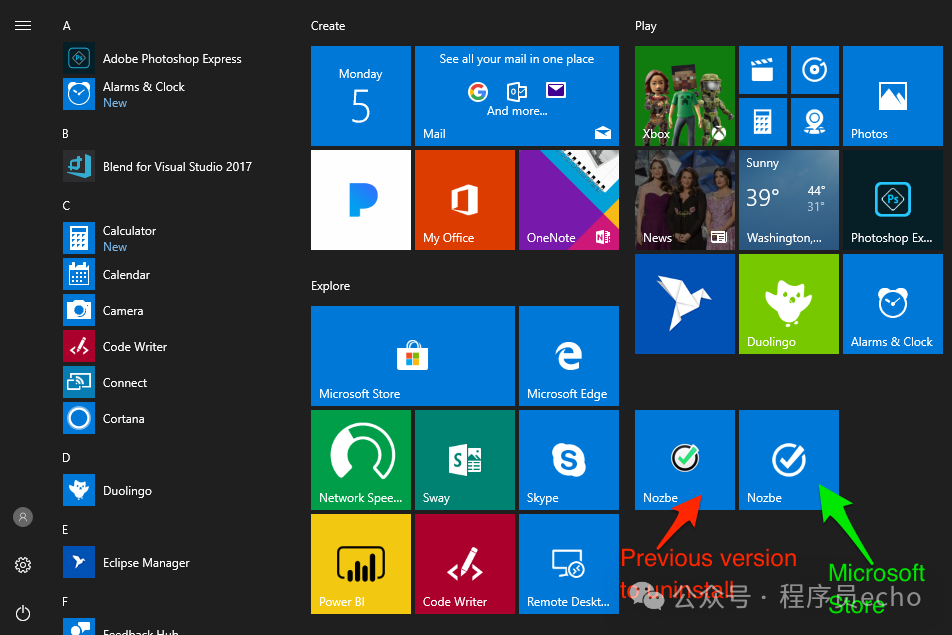
Task: Open the Groove Music small tile
Action: [x=814, y=70]
